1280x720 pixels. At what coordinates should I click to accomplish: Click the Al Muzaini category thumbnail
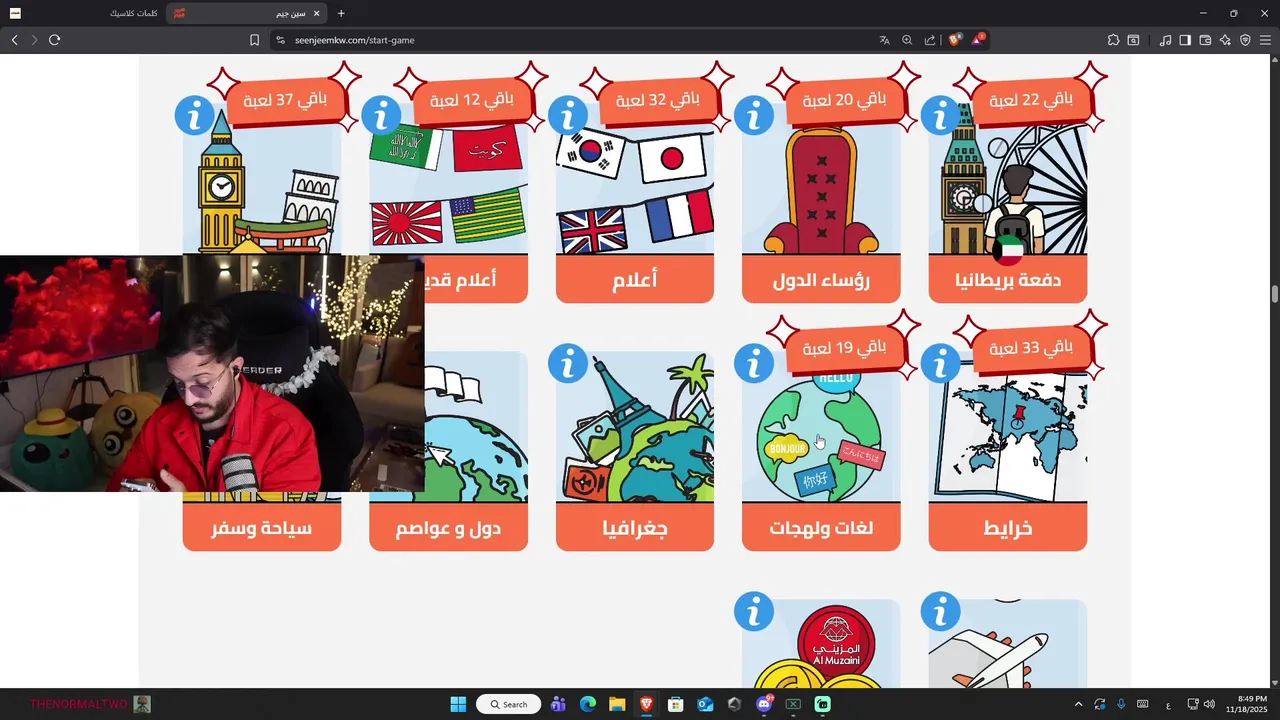coord(821,645)
